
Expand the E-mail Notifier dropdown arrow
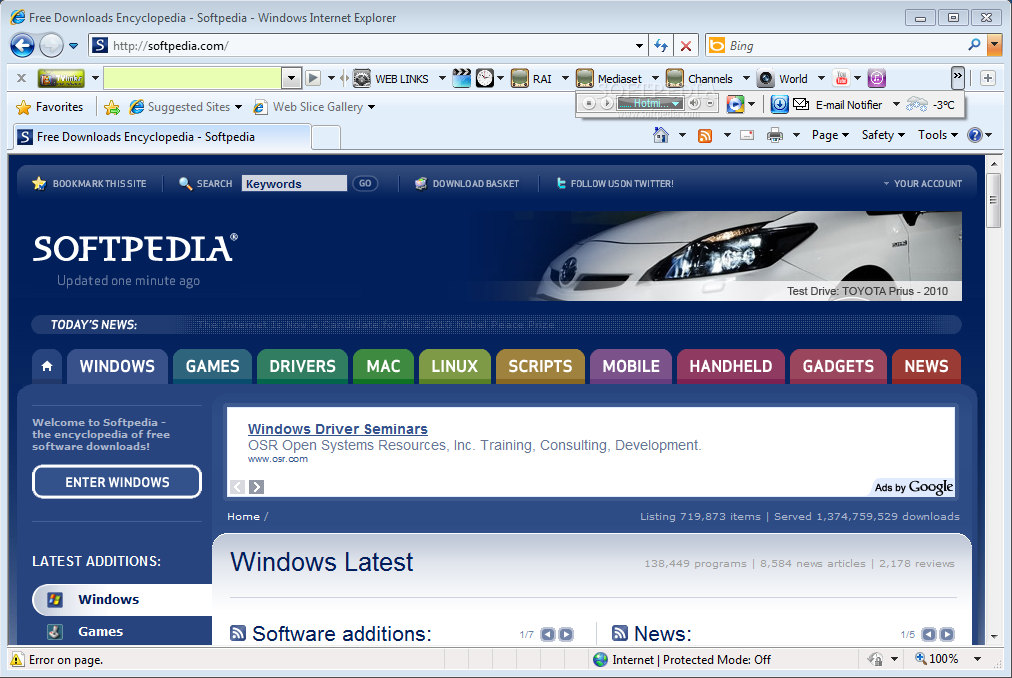point(896,104)
